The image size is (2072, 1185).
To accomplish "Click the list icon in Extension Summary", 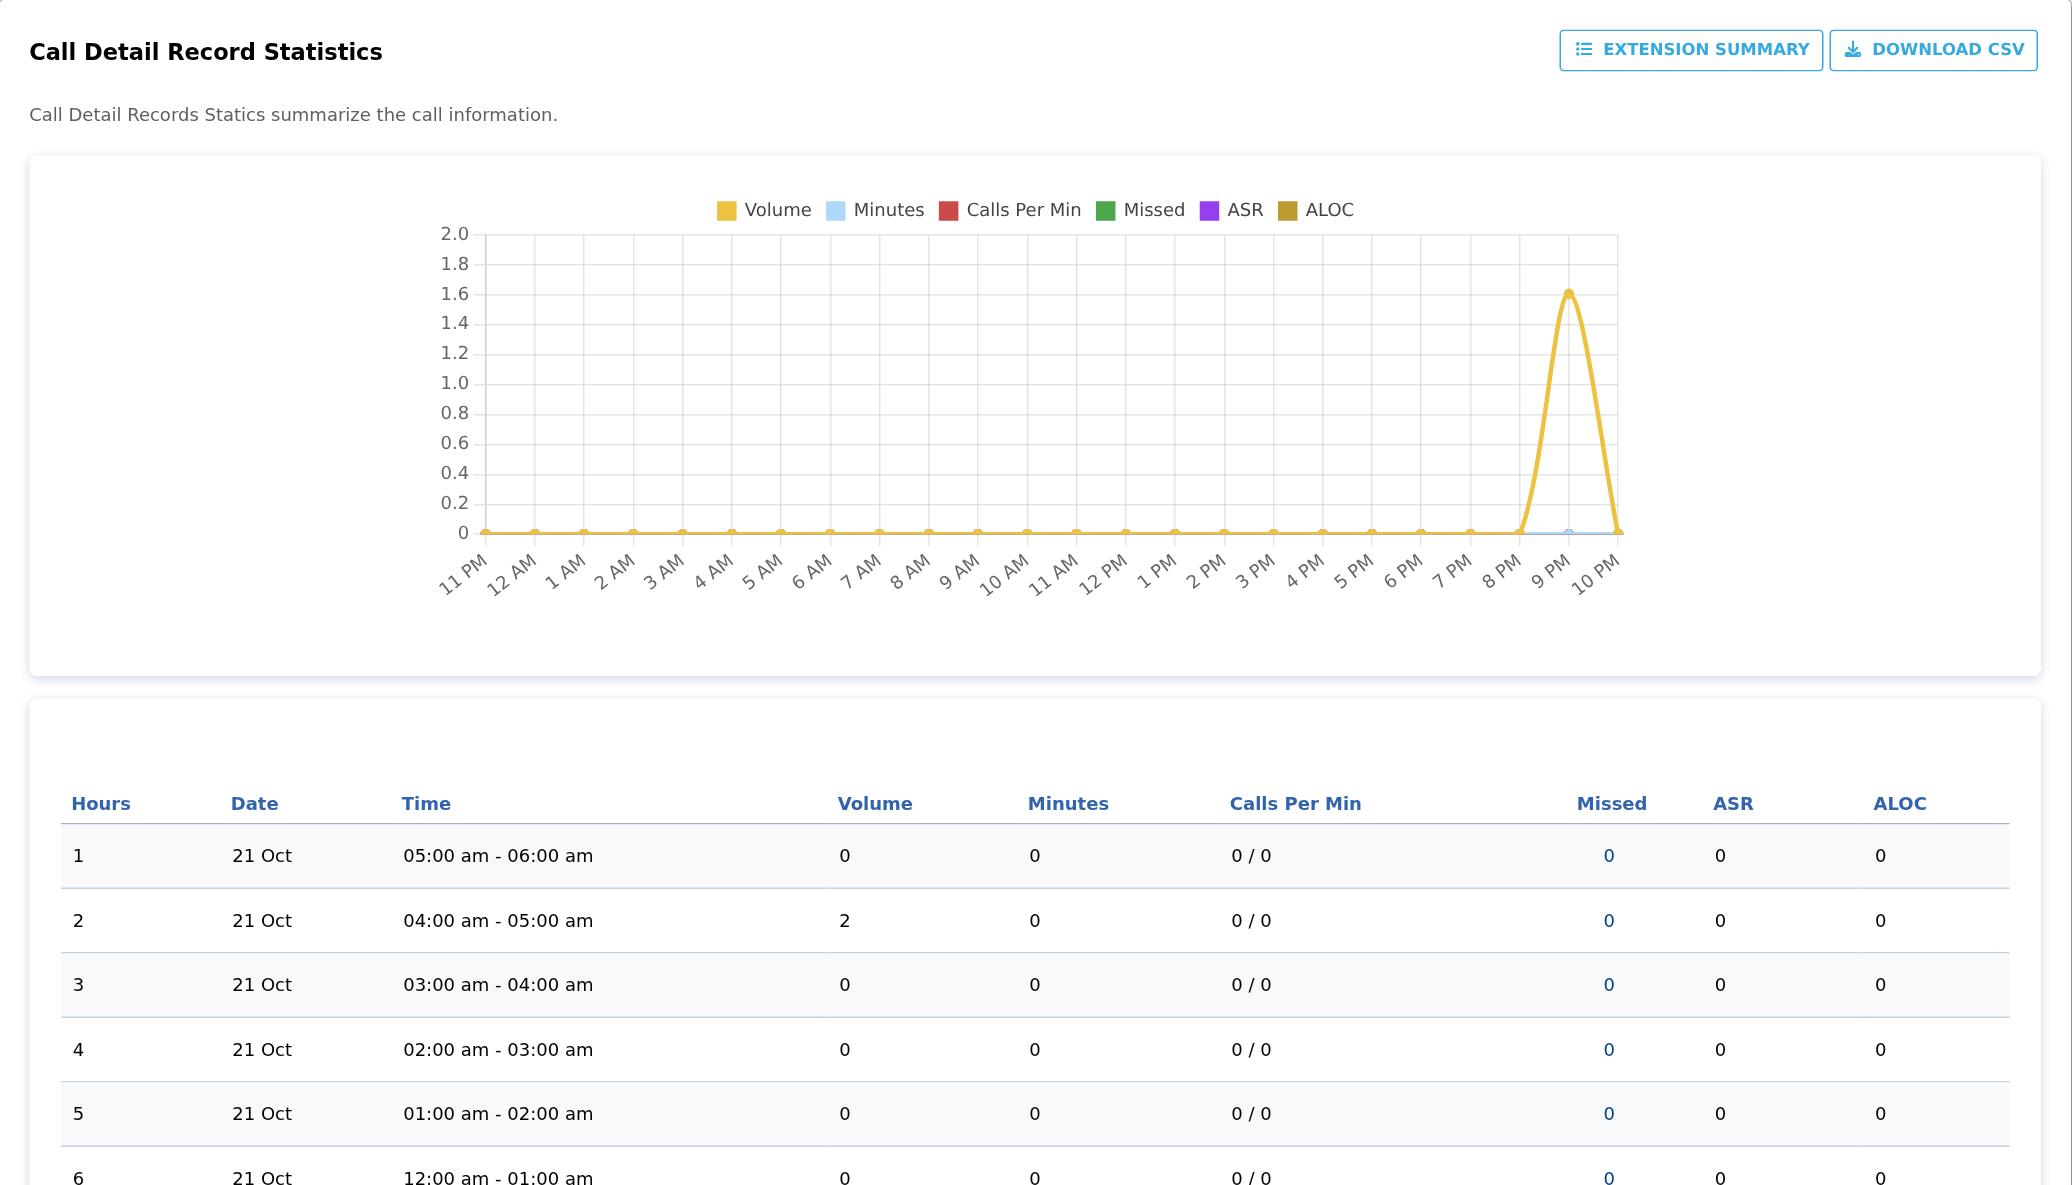I will [x=1584, y=50].
